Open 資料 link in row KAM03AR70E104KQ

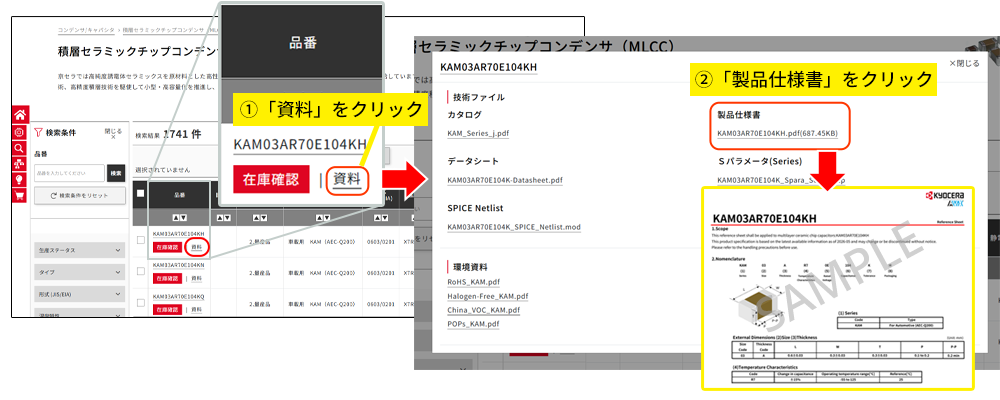tap(196, 310)
